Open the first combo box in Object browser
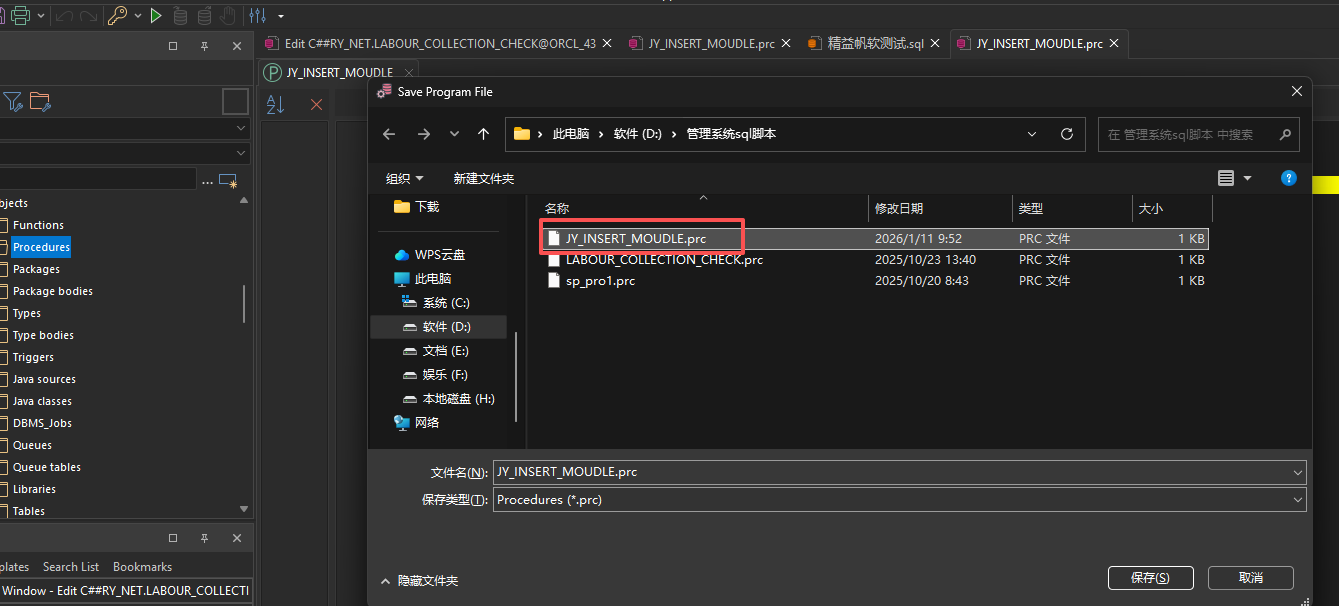Viewport: 1339px width, 606px height. tap(124, 128)
